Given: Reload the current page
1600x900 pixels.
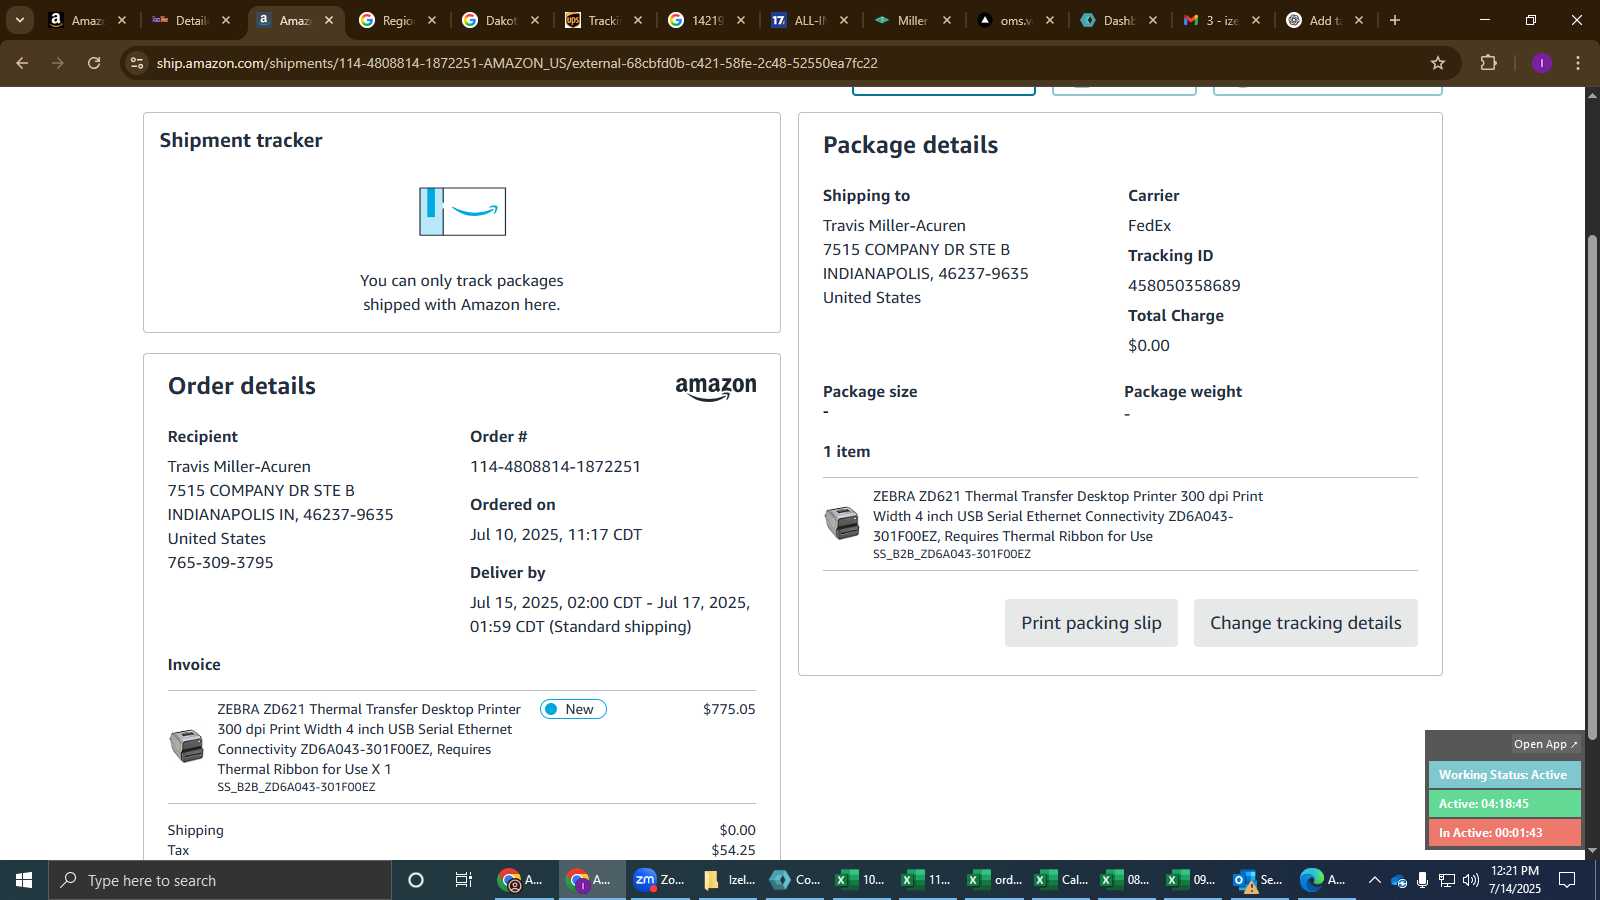Looking at the screenshot, I should click(94, 63).
